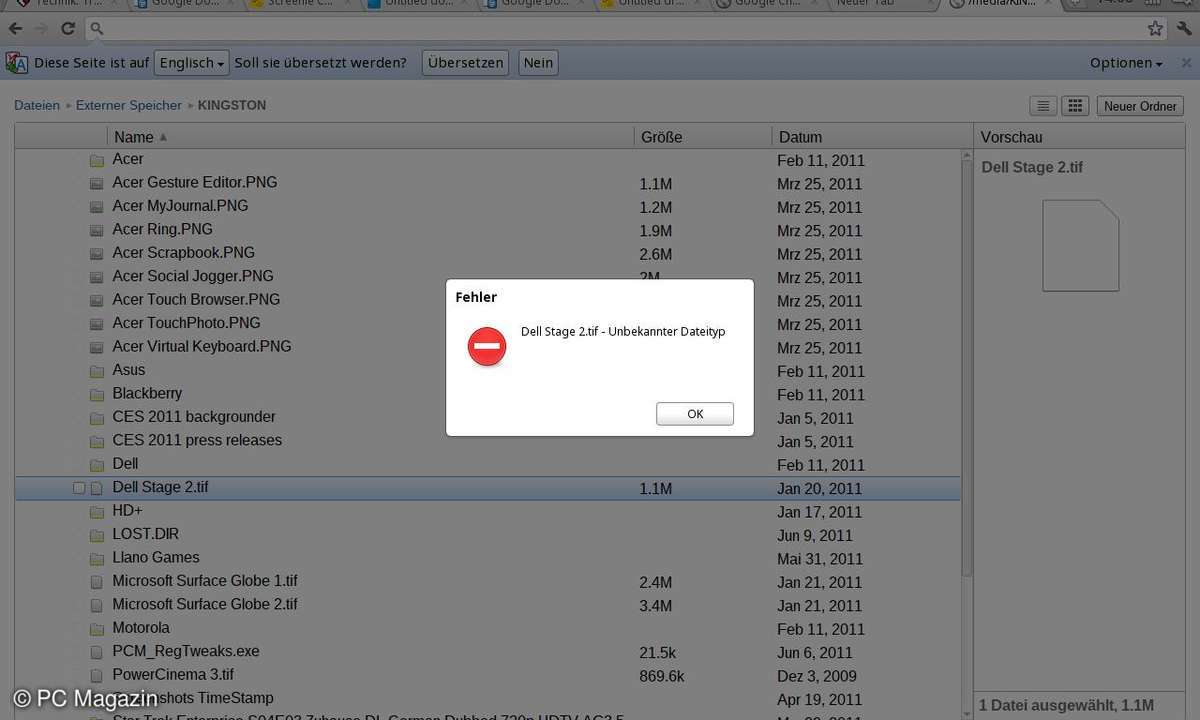The width and height of the screenshot is (1200, 720).
Task: Select the file name Acer Touch Browser.PNG
Action: [196, 299]
